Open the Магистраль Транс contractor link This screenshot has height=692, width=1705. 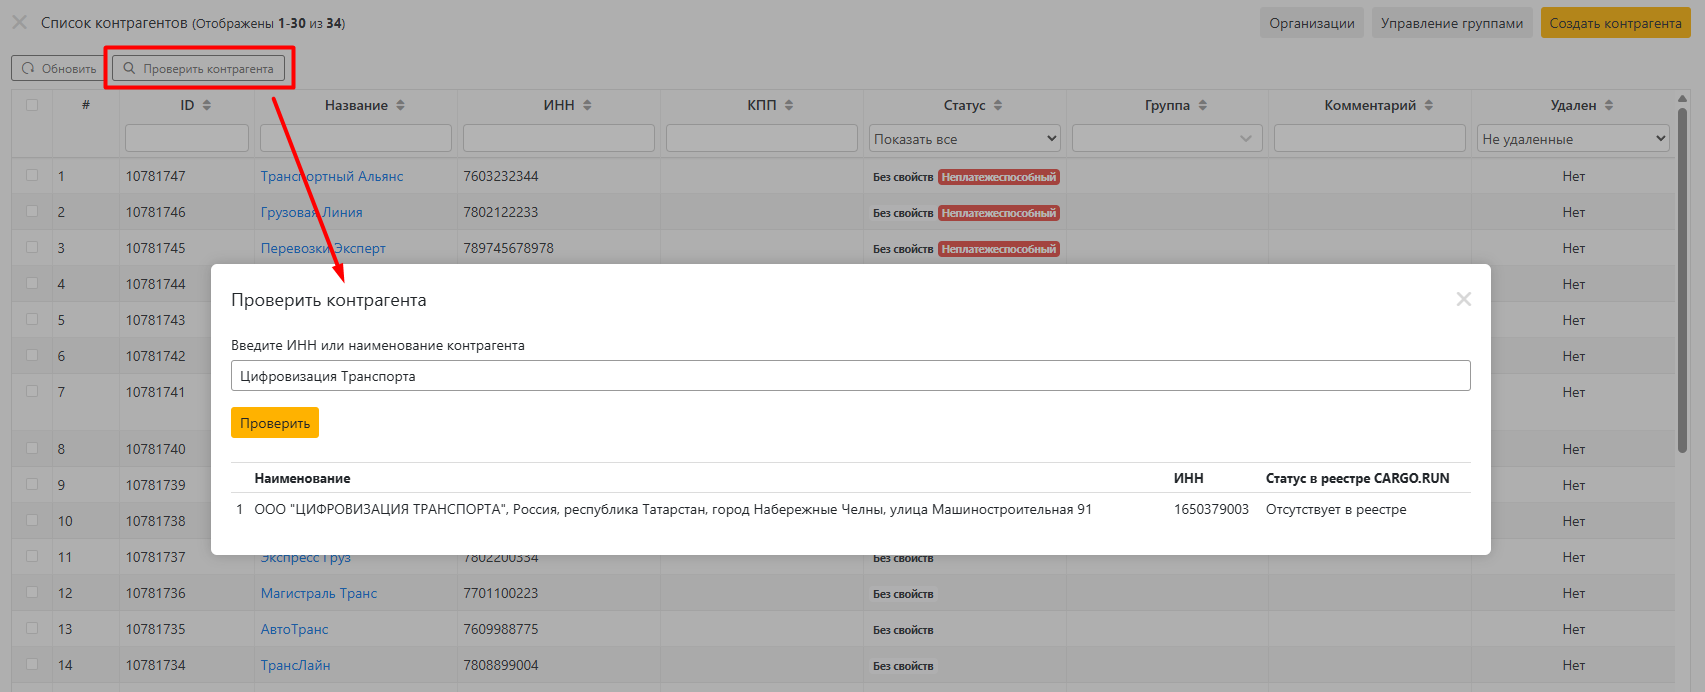tap(319, 593)
